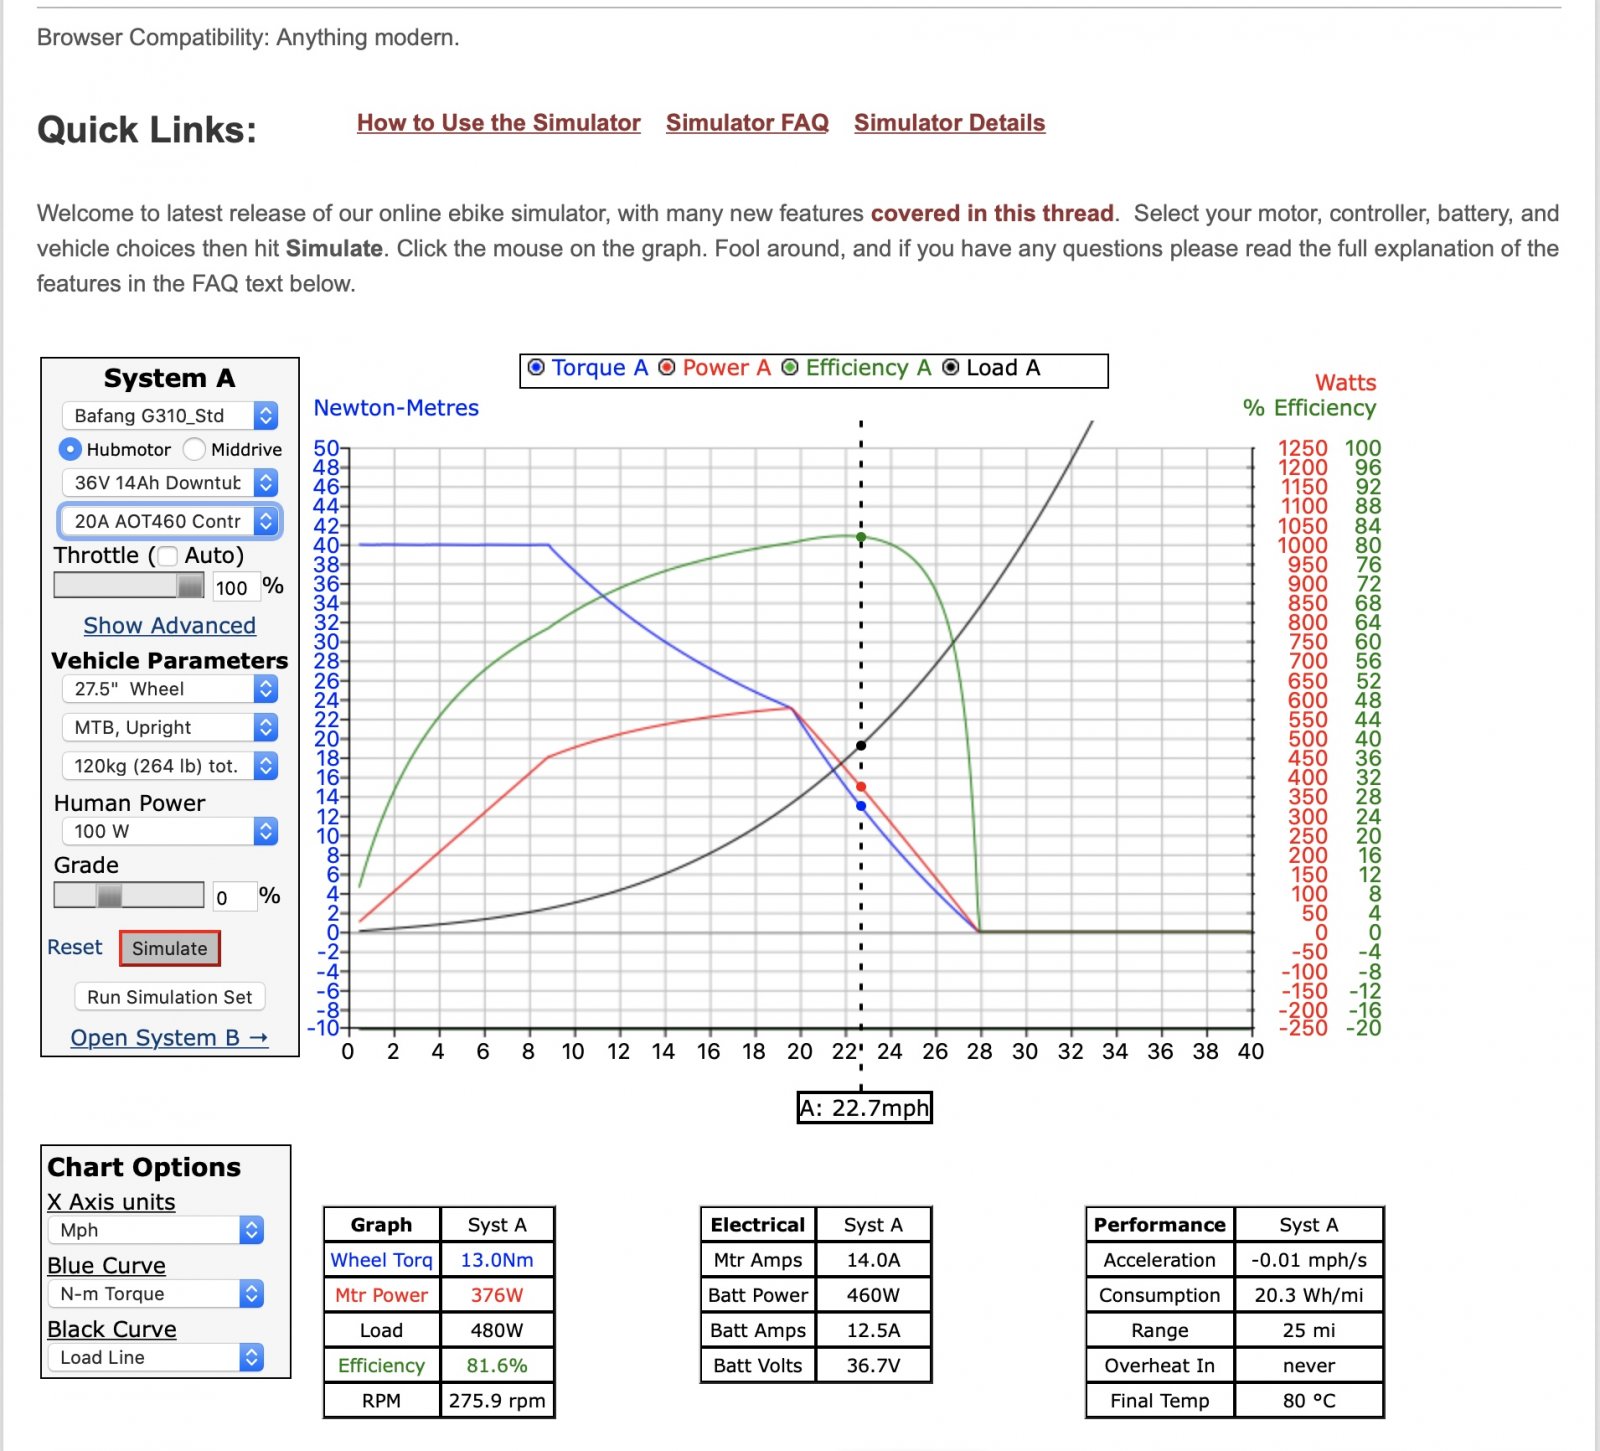
Task: Open the 36V 14Ah Downtube battery dropdown
Action: (x=169, y=483)
